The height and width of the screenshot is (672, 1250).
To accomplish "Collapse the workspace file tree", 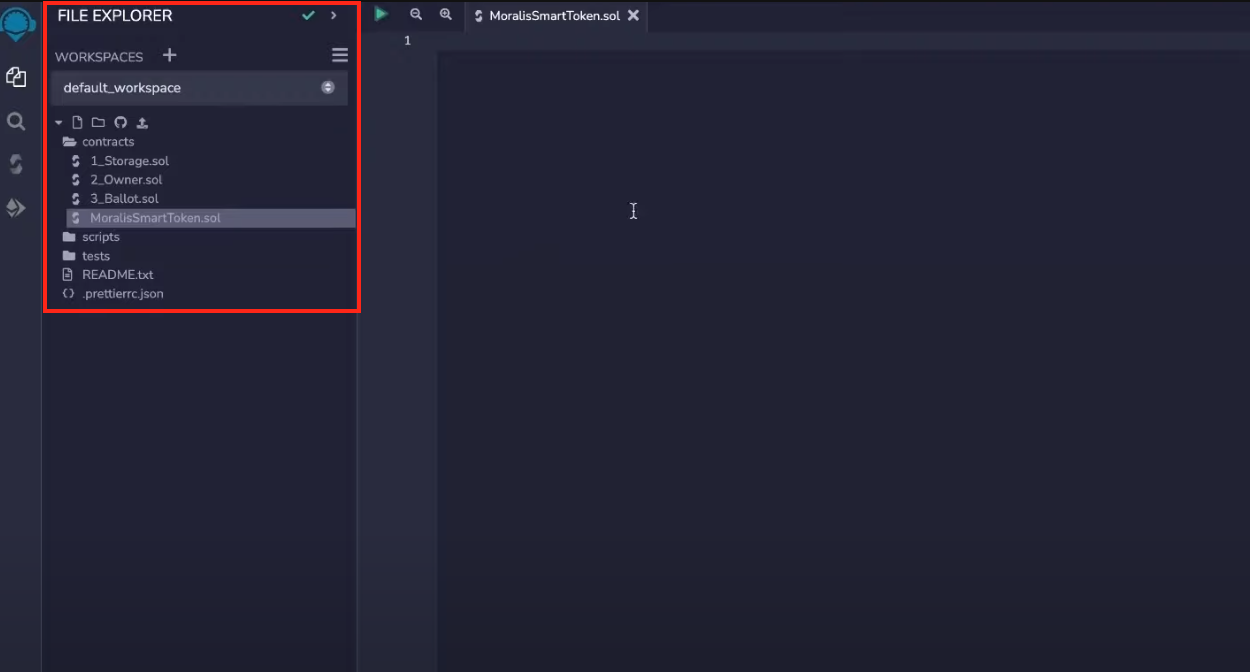I will [x=58, y=121].
